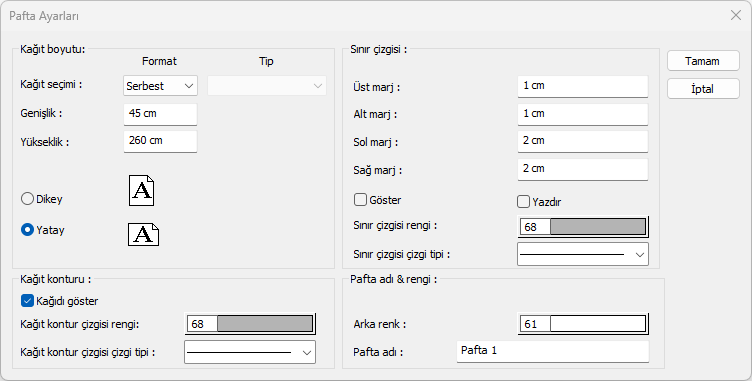
Task: Click the Tamam button
Action: coord(703,61)
